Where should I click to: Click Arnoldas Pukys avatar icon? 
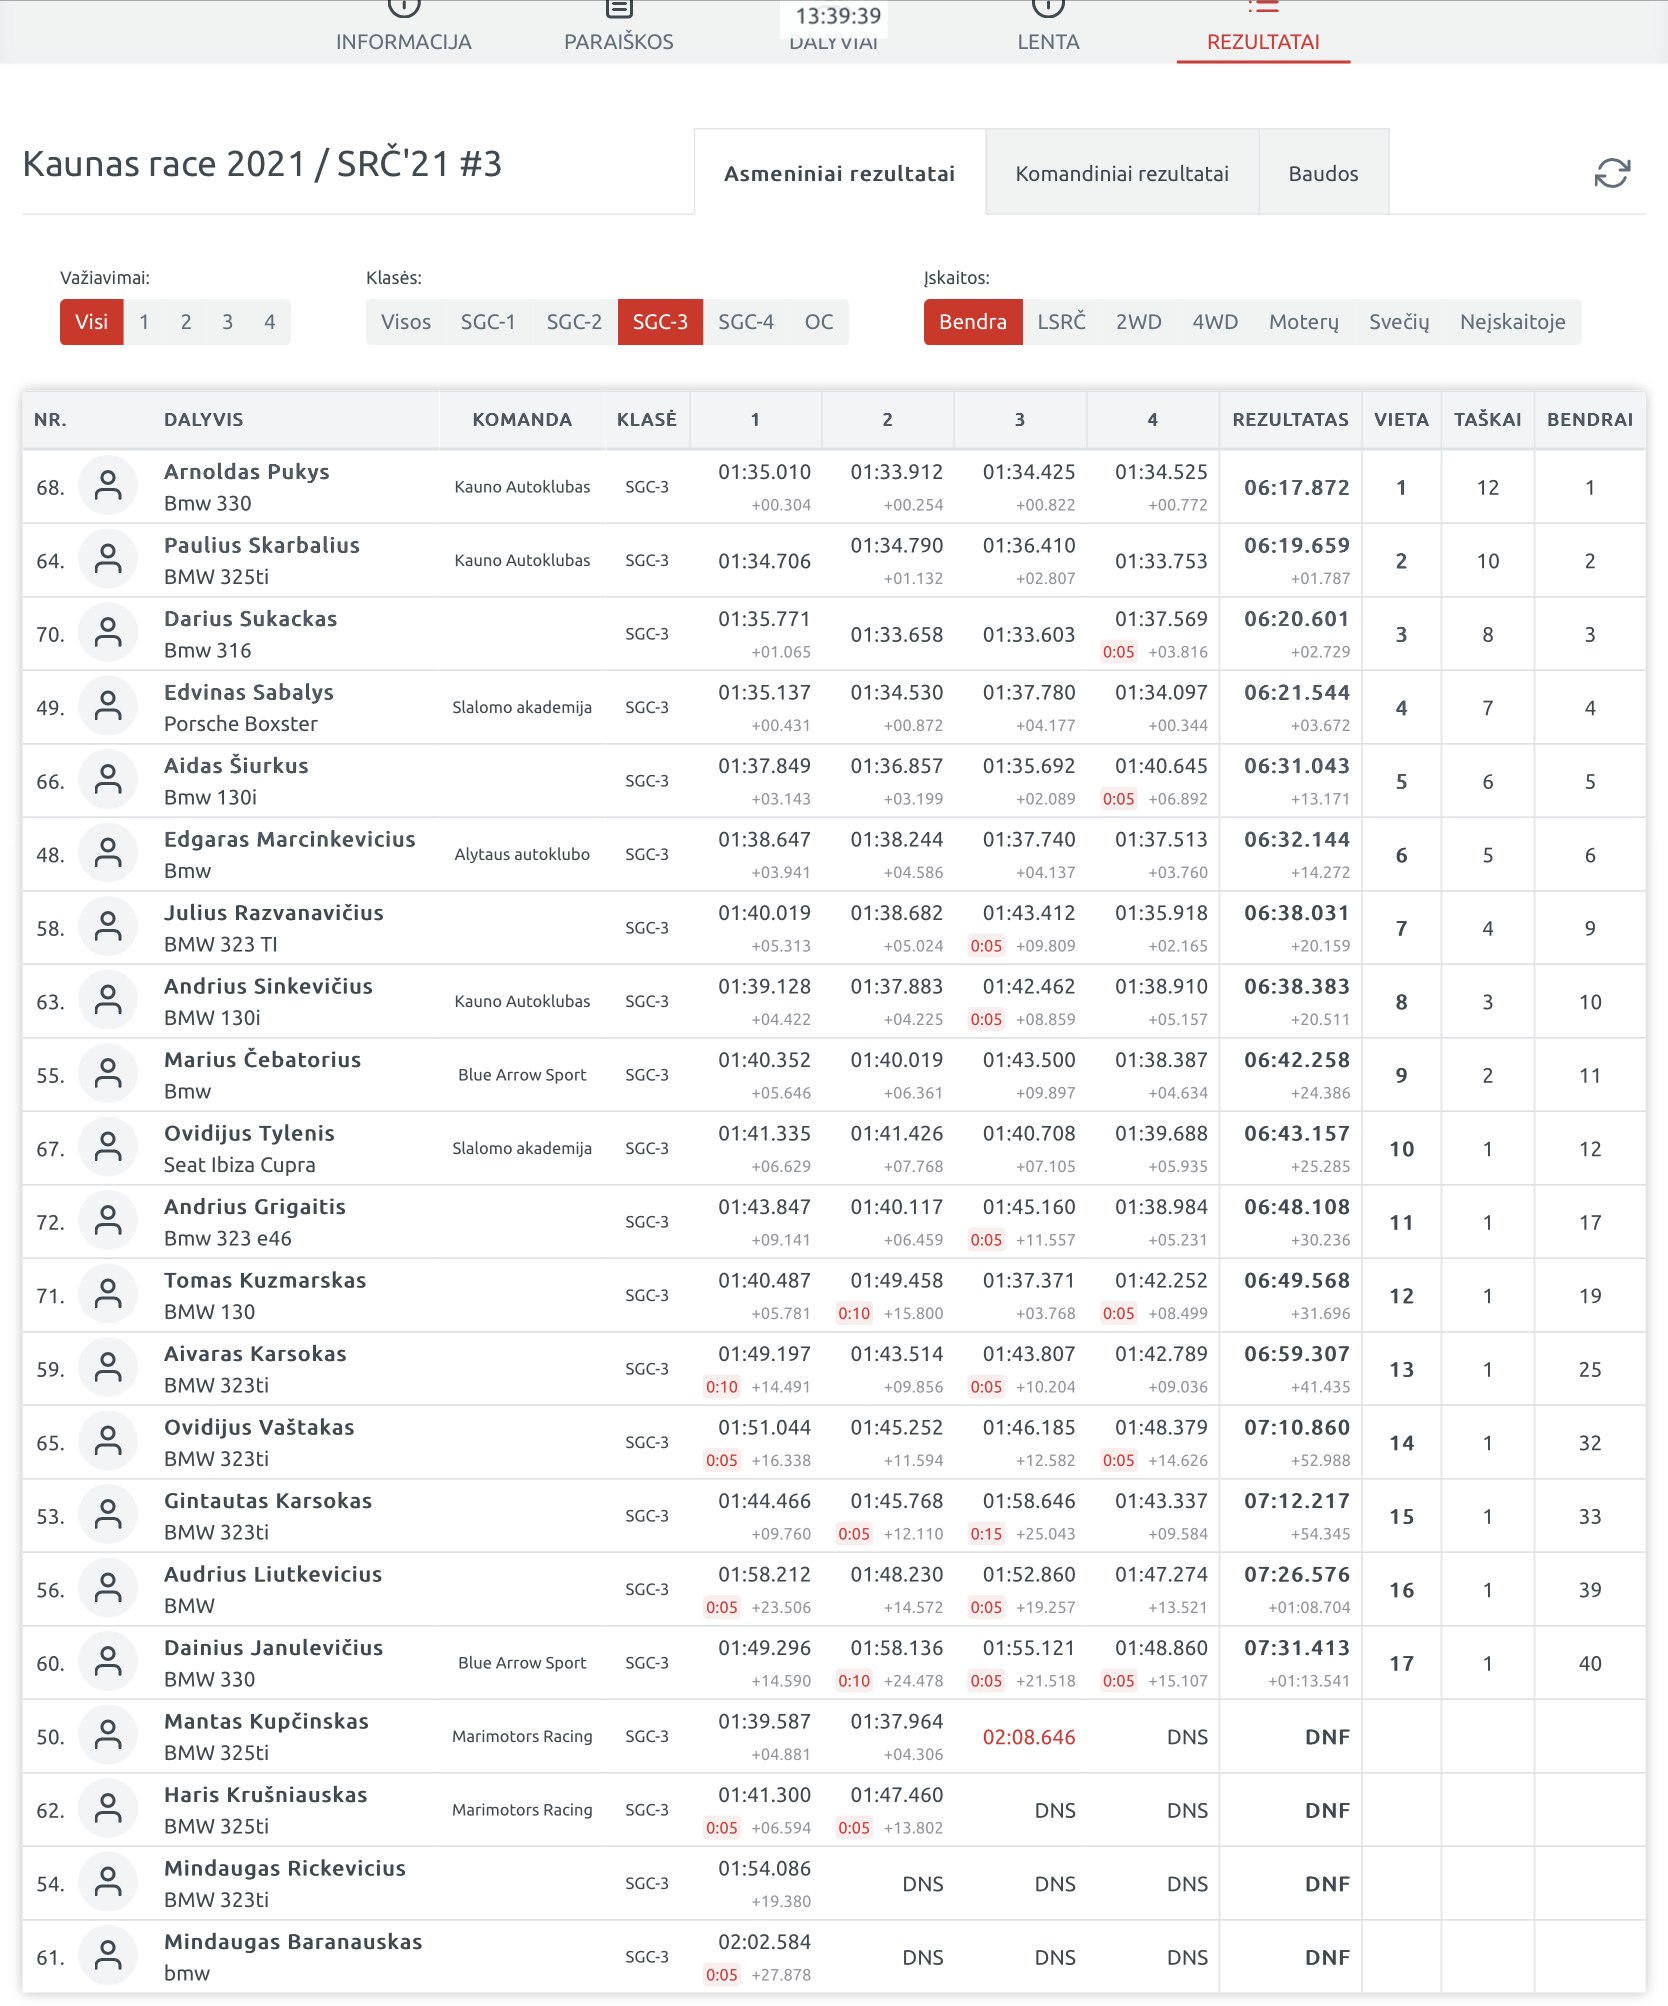click(x=108, y=487)
